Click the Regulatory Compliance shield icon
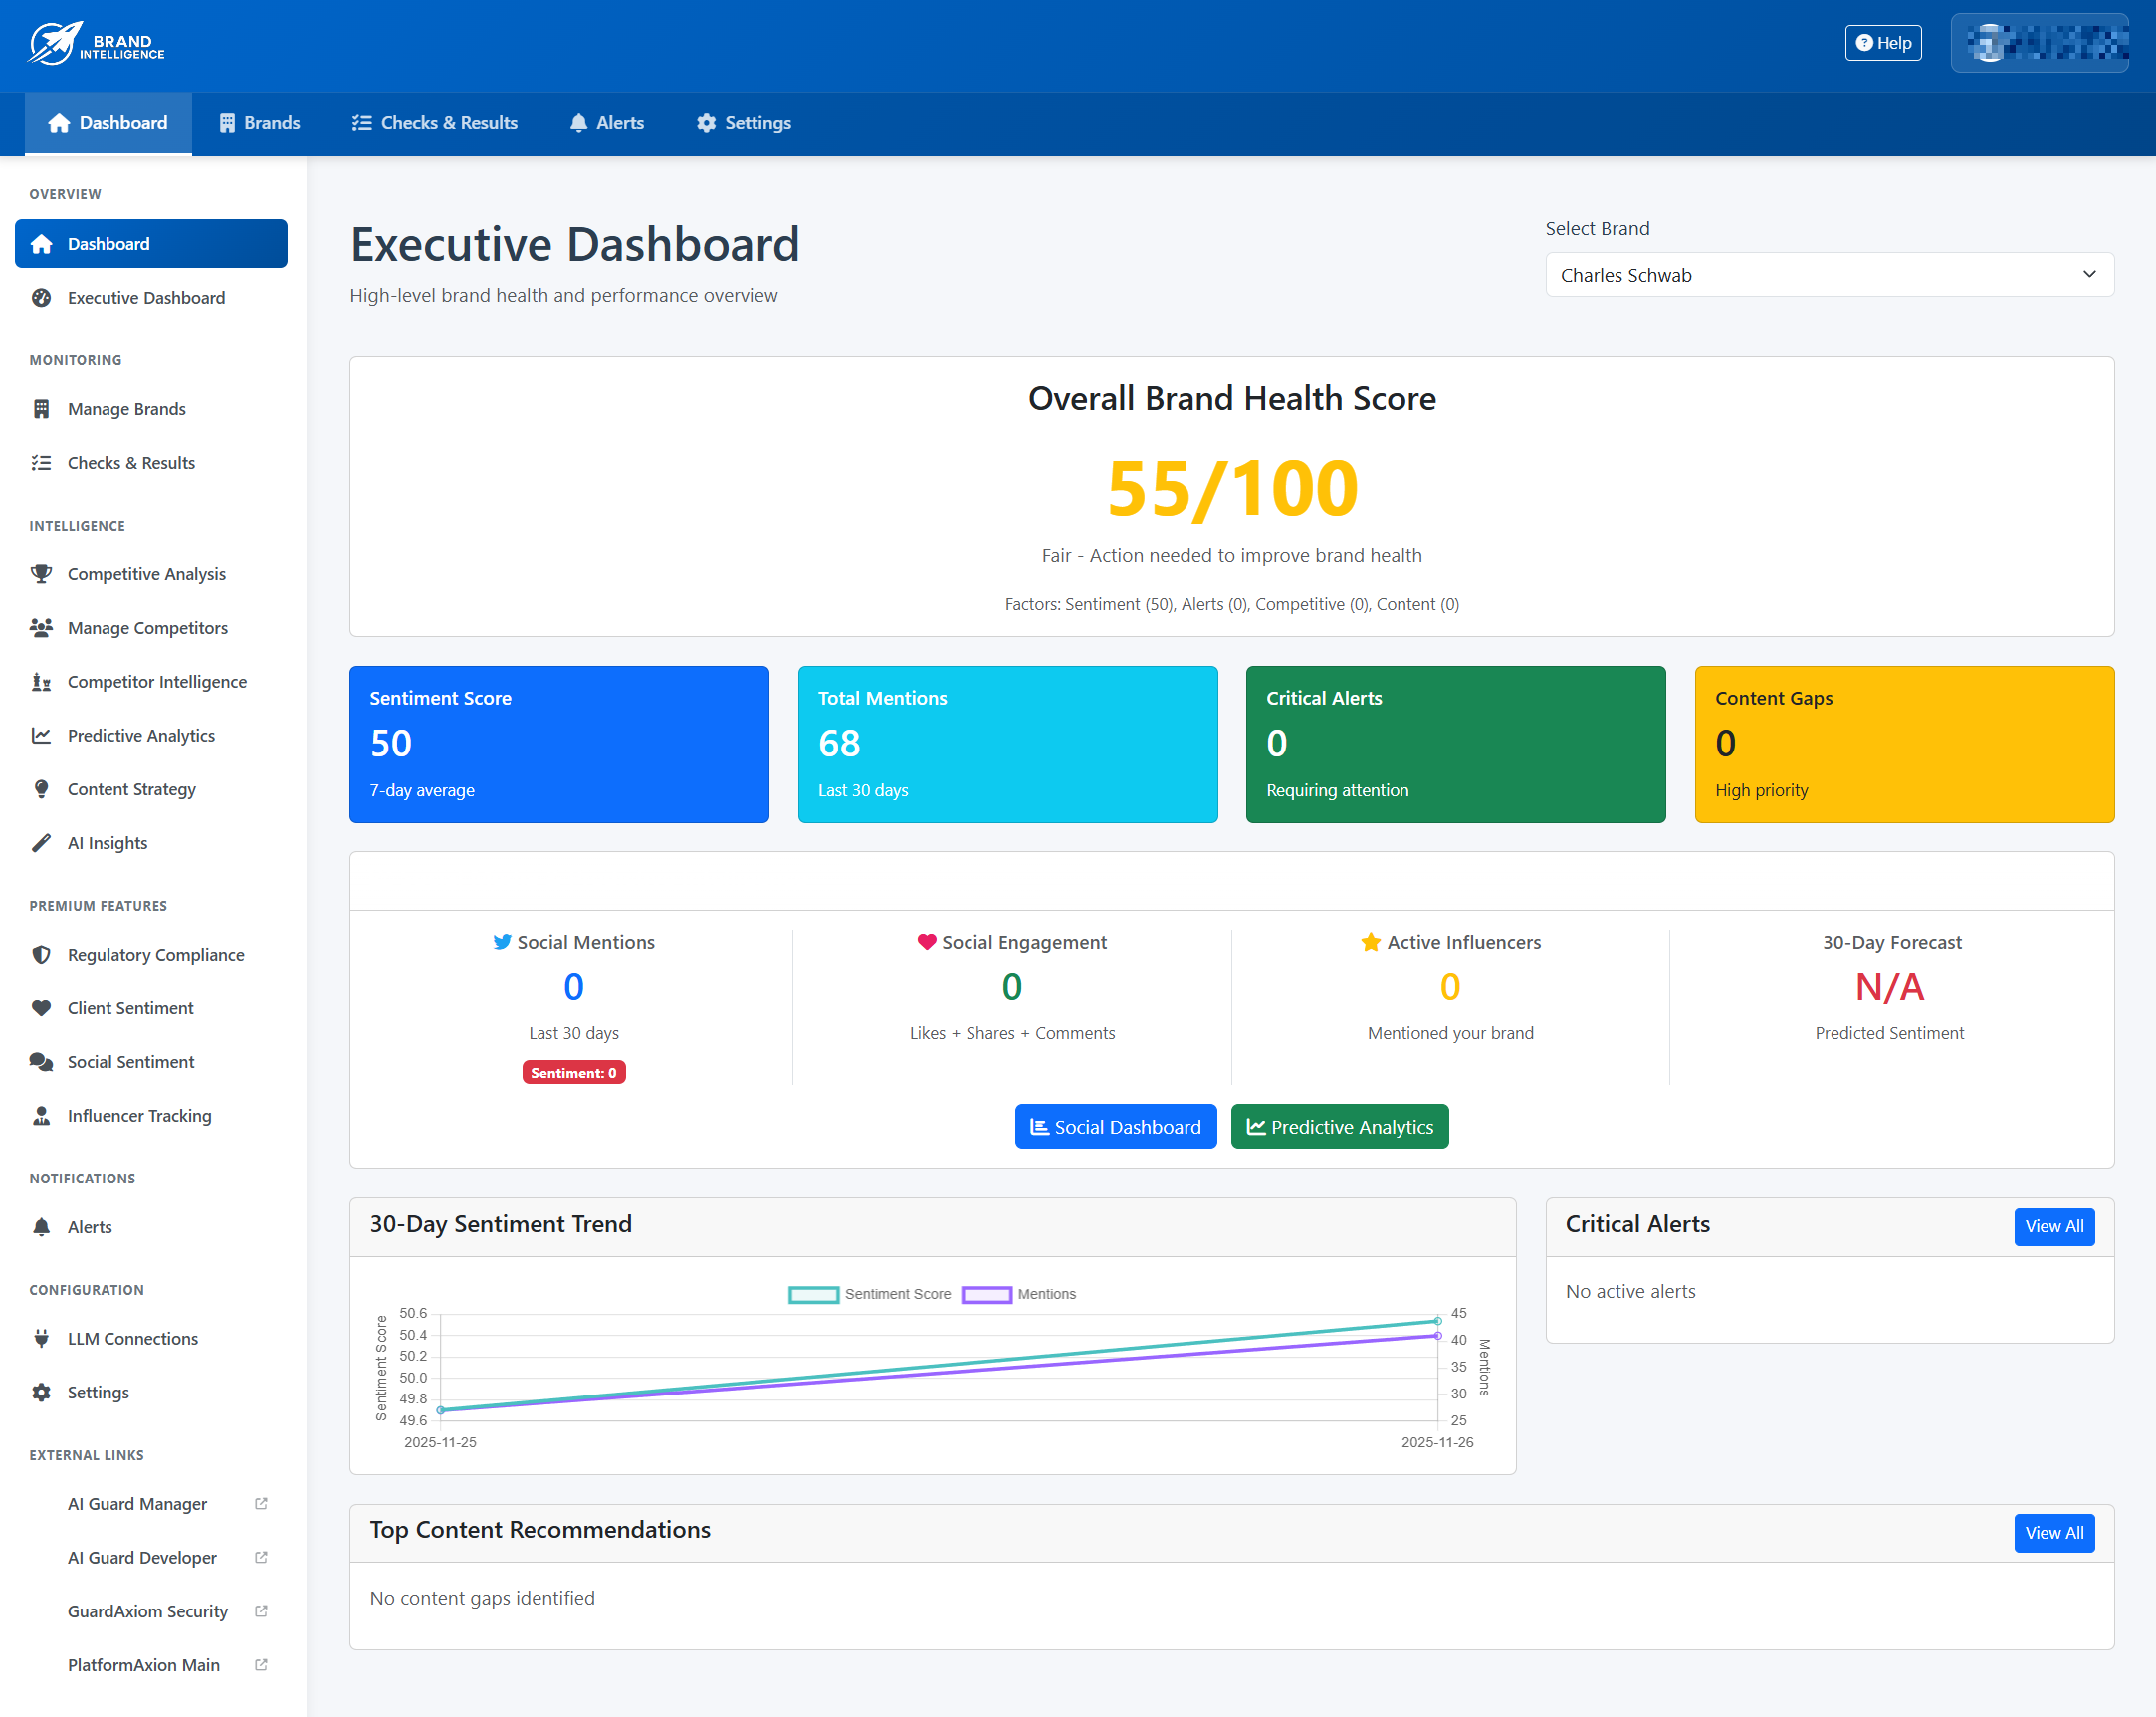2156x1717 pixels. [41, 954]
